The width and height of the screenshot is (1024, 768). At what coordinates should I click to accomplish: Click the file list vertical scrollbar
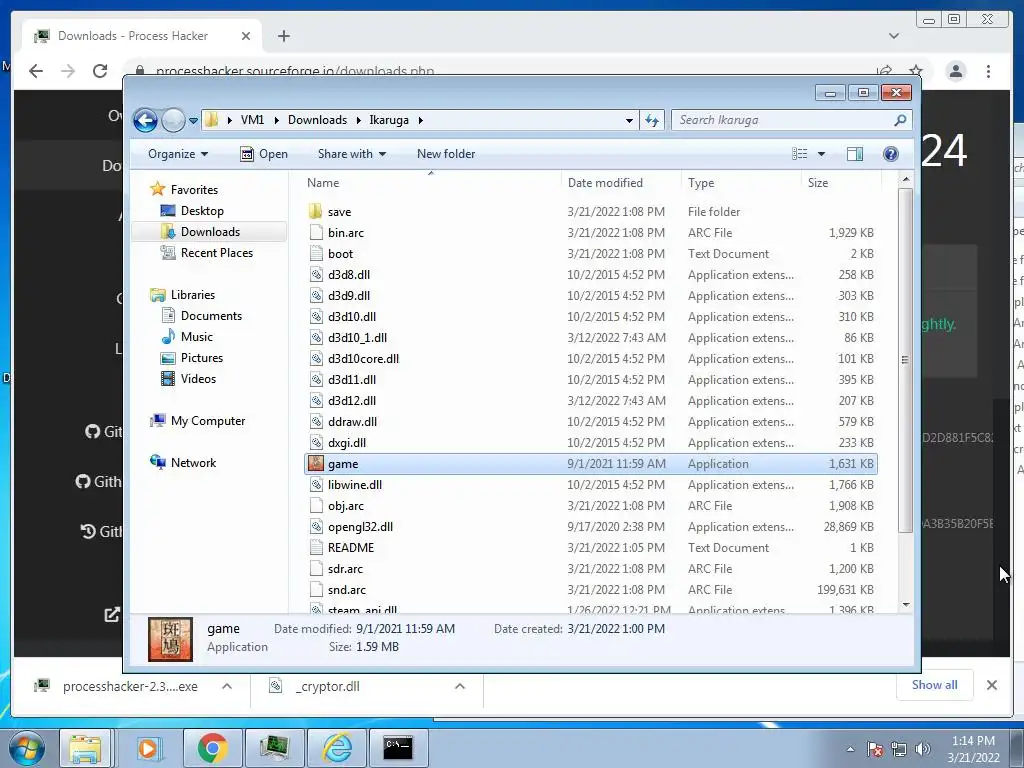click(x=905, y=359)
